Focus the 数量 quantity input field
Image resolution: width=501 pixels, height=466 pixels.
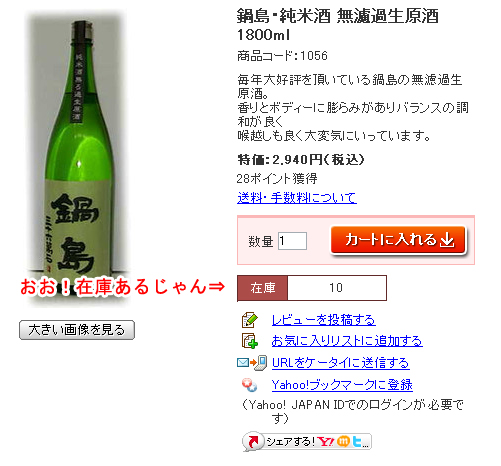[x=292, y=241]
